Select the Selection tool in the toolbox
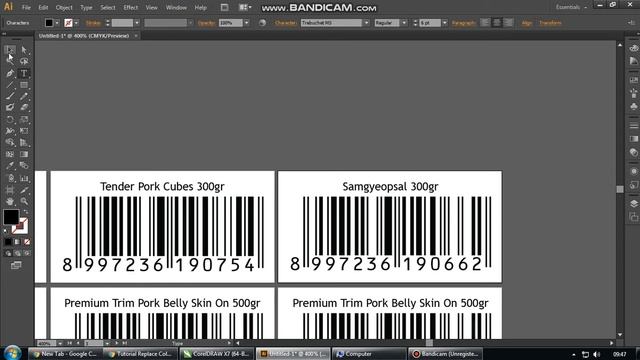 (10, 50)
